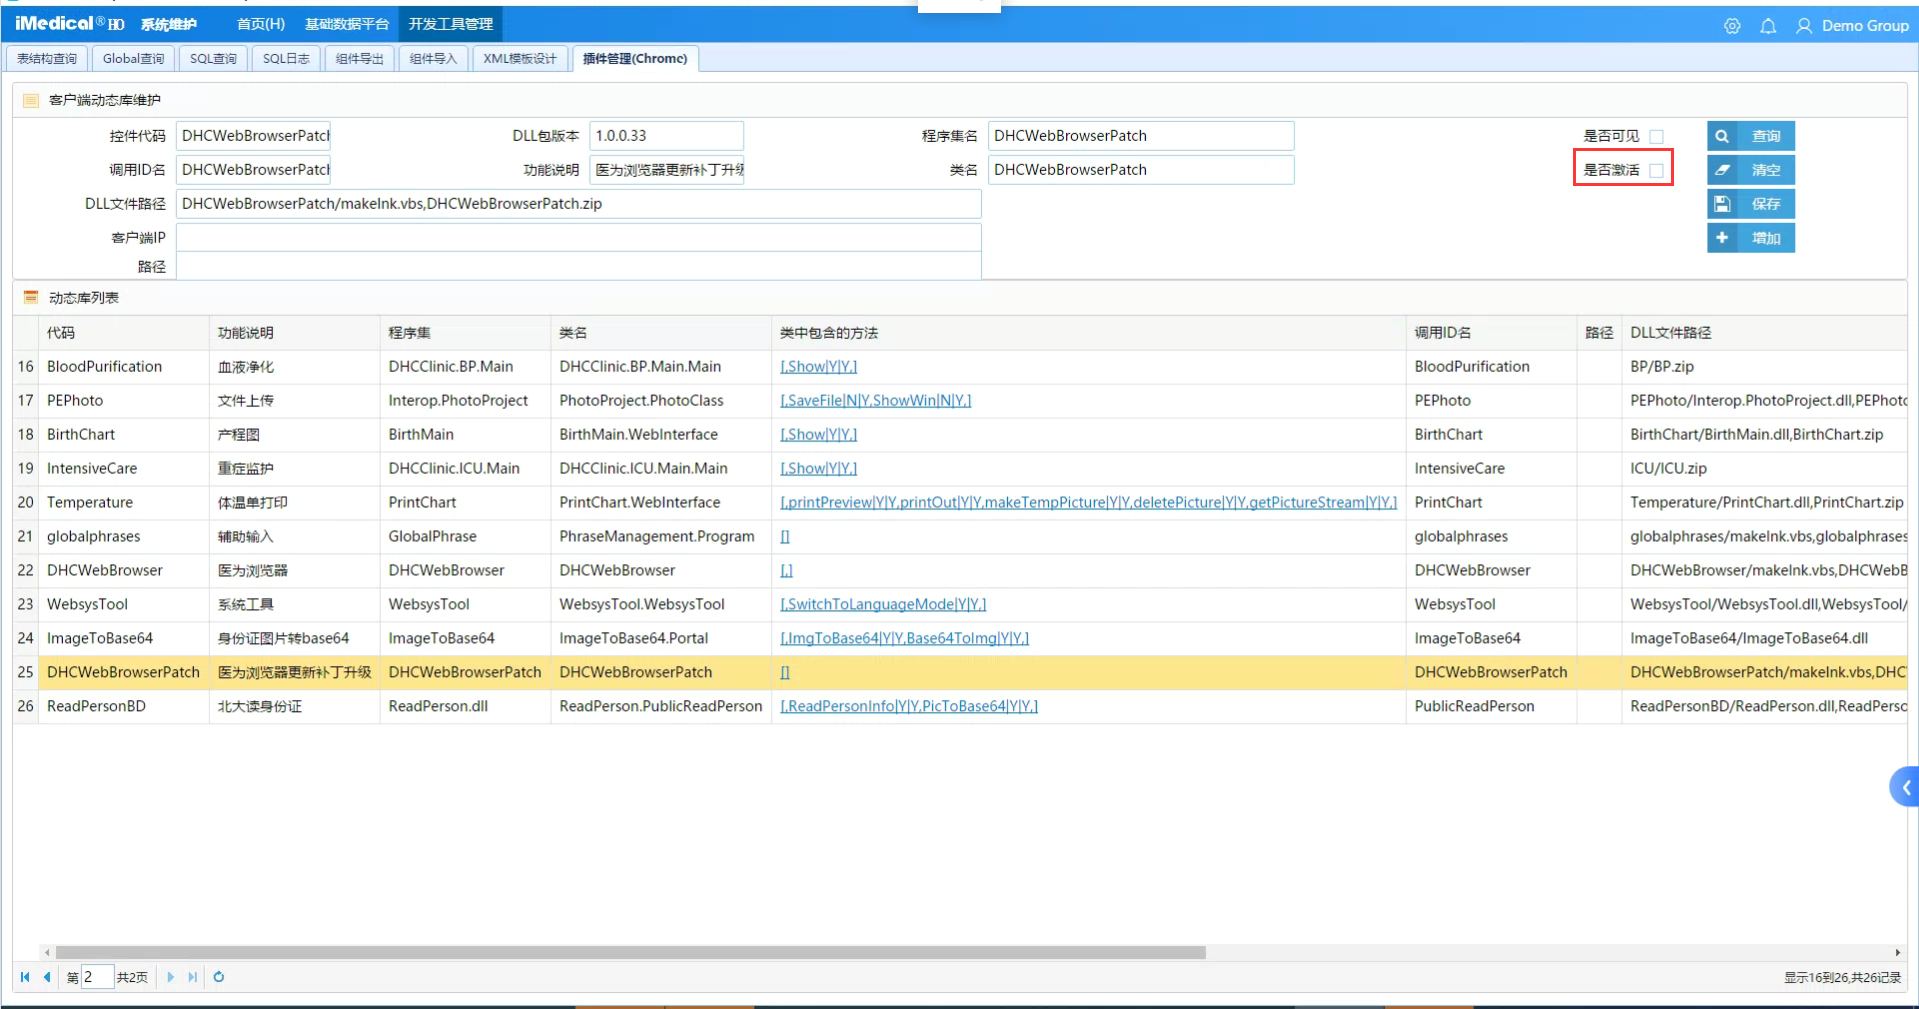The image size is (1919, 1009).
Task: Open the BloodPurification [.Show|Y|Y.] methods link
Action: coord(818,367)
